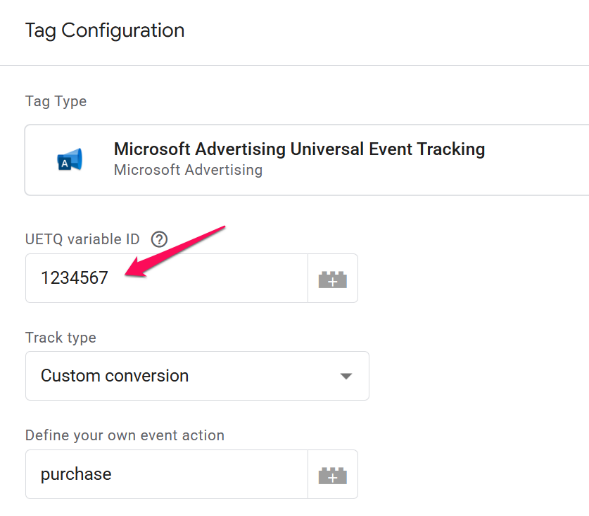
Task: Click the UETQ variable ID label
Action: 82,239
